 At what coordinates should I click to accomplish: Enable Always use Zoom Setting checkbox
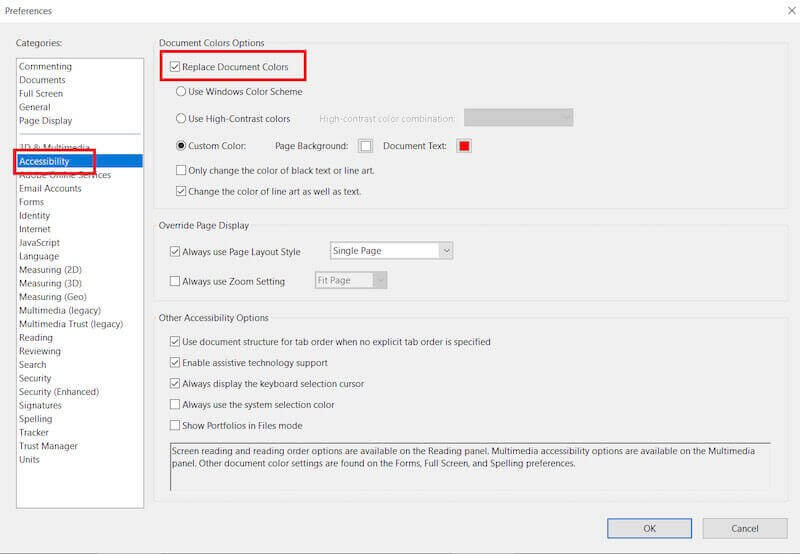coord(175,281)
